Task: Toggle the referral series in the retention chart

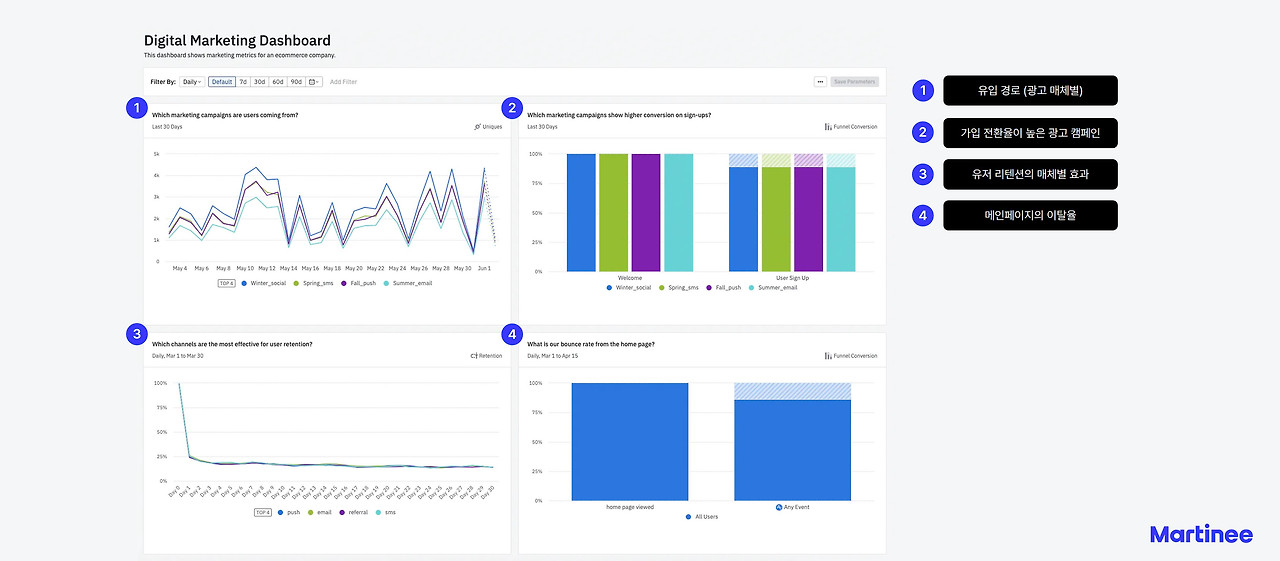Action: pyautogui.click(x=353, y=512)
